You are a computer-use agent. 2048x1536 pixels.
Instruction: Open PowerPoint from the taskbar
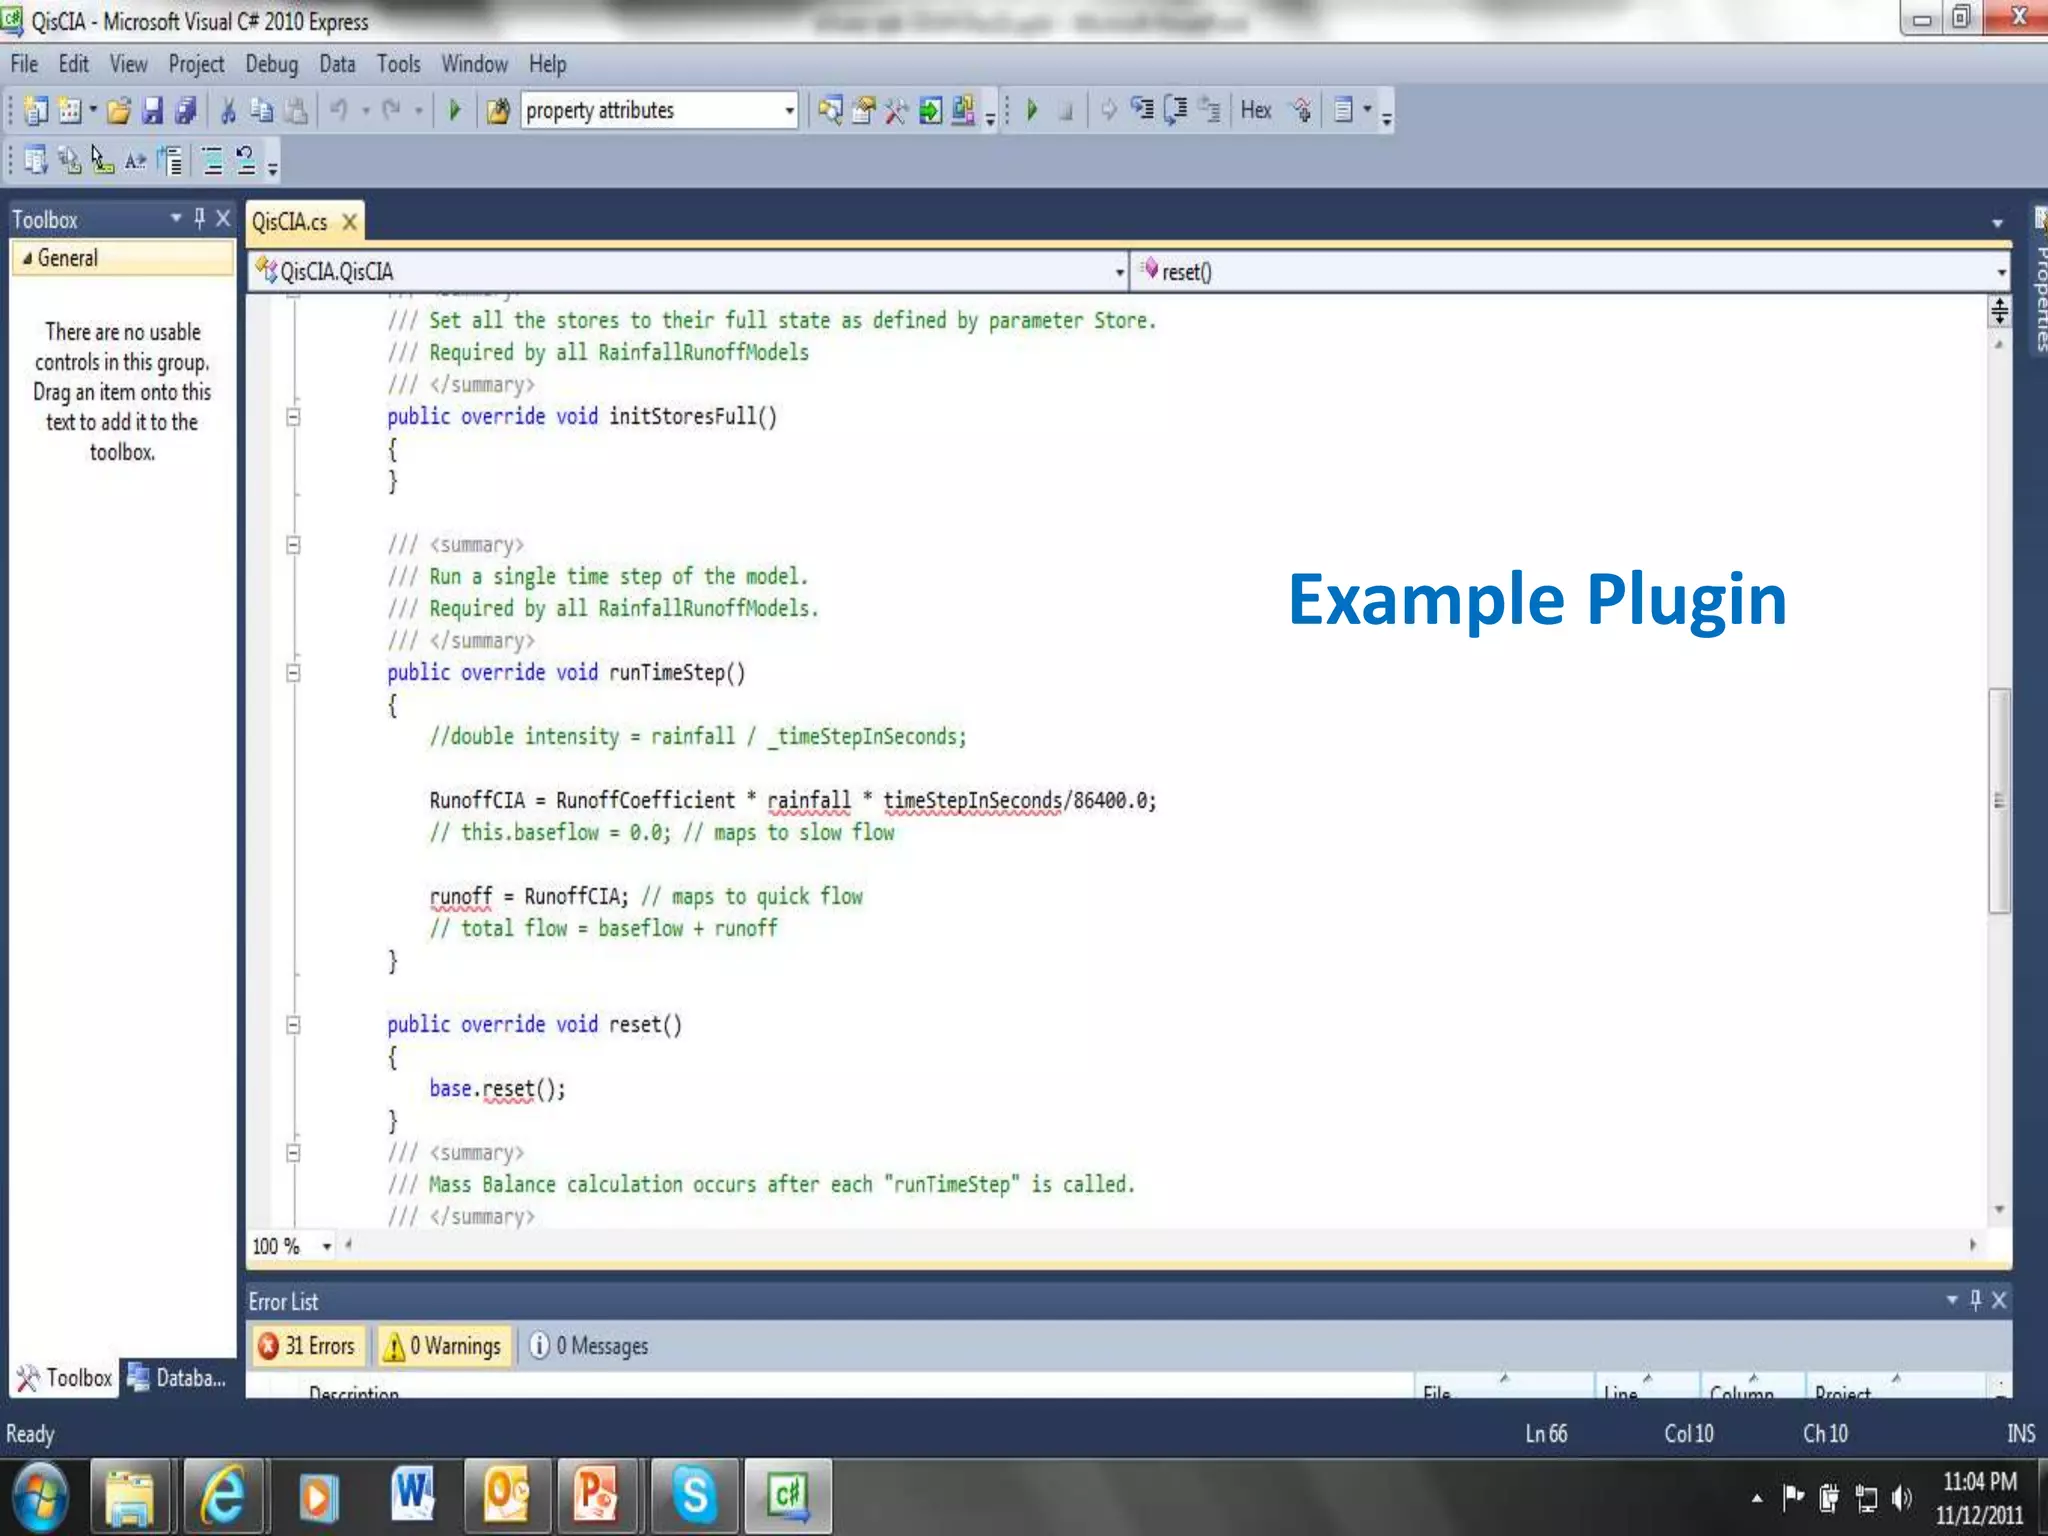coord(597,1496)
